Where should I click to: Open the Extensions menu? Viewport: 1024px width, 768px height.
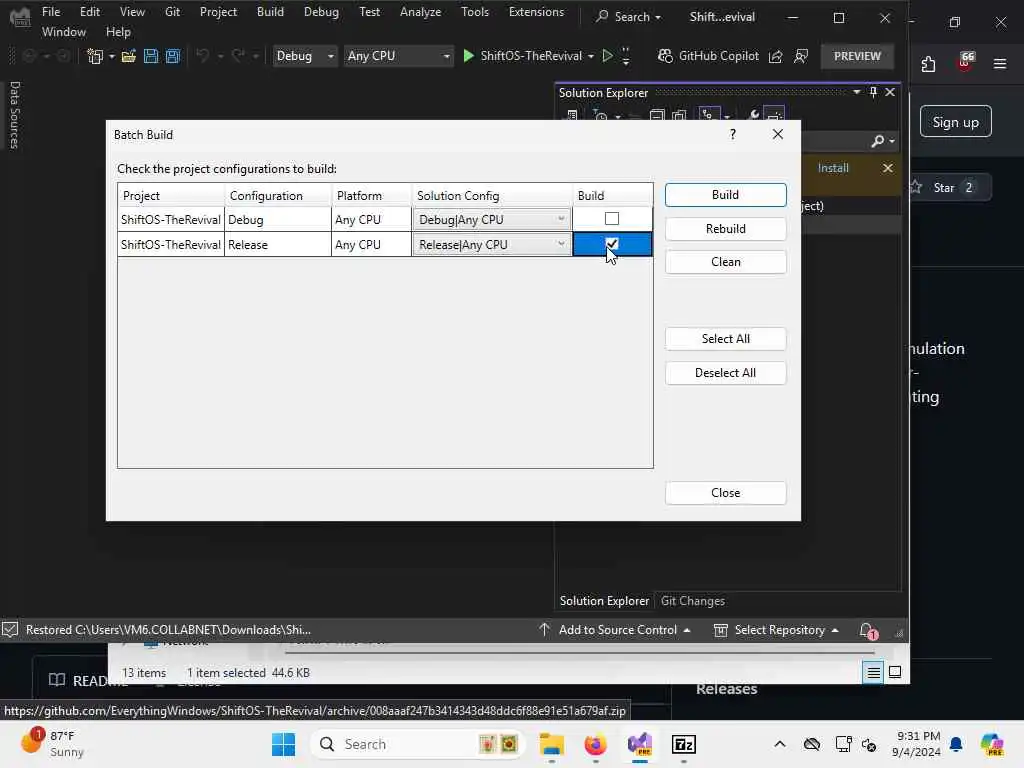coord(536,12)
